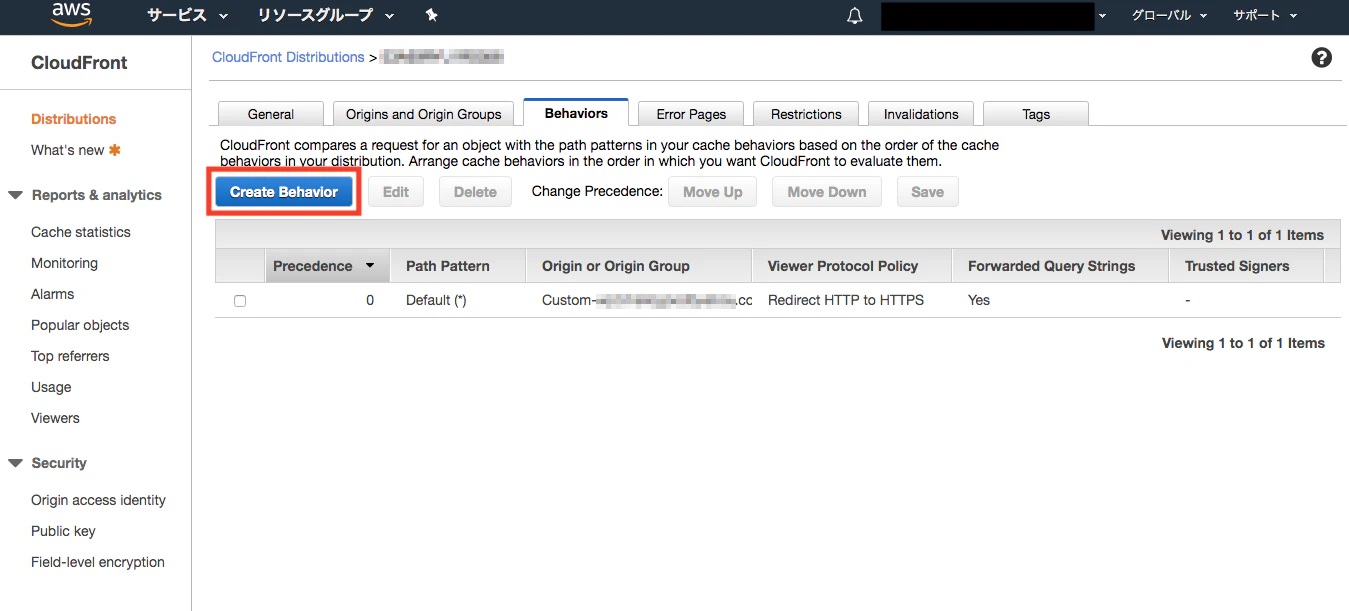
Task: Collapse the Reports & analytics section
Action: click(x=15, y=195)
